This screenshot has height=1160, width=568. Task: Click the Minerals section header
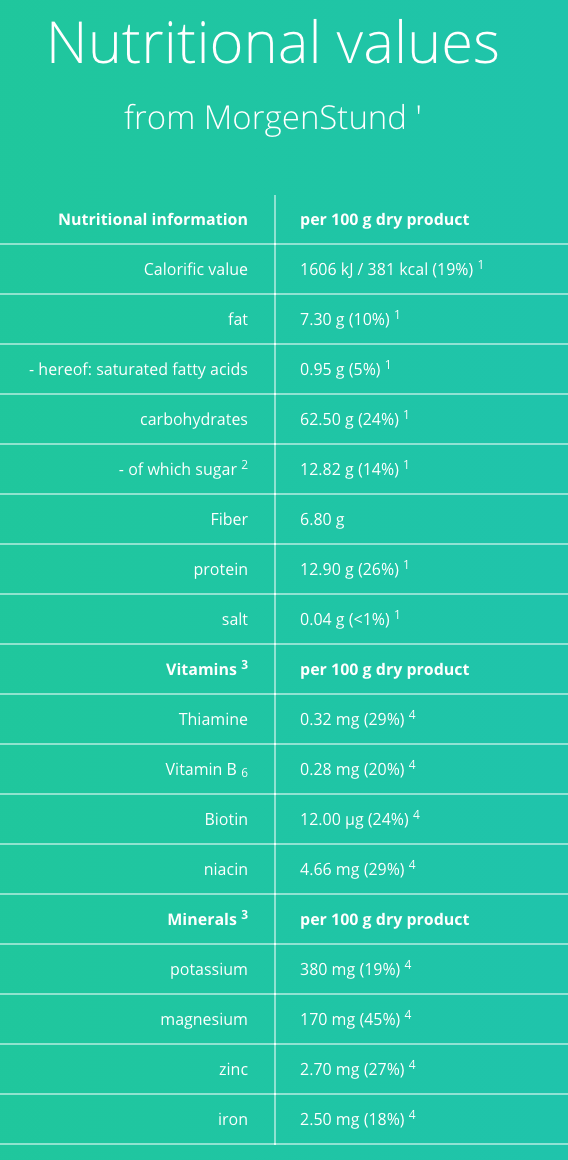tap(208, 919)
